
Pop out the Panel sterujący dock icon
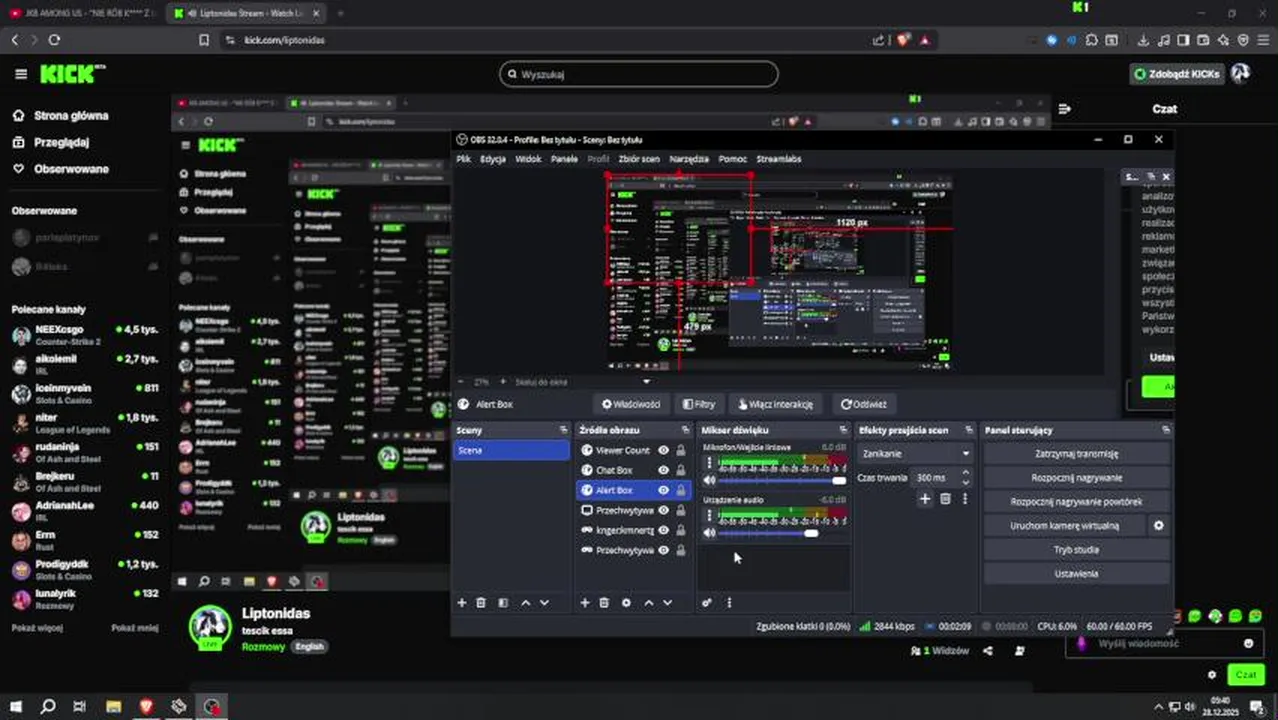pyautogui.click(x=1166, y=430)
